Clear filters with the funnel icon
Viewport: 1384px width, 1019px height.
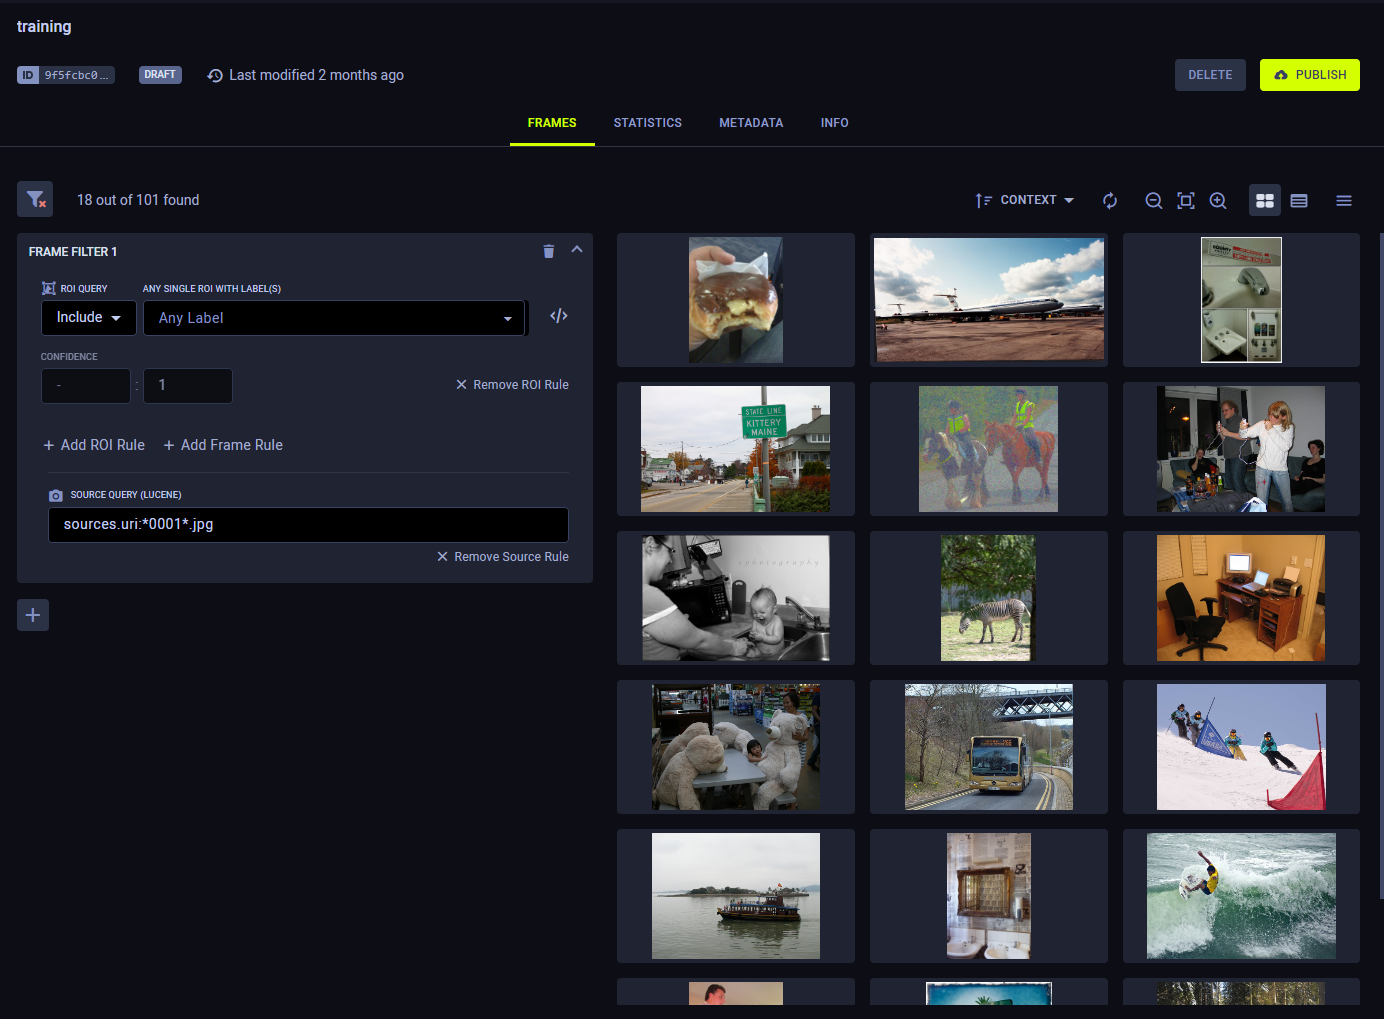coord(35,199)
